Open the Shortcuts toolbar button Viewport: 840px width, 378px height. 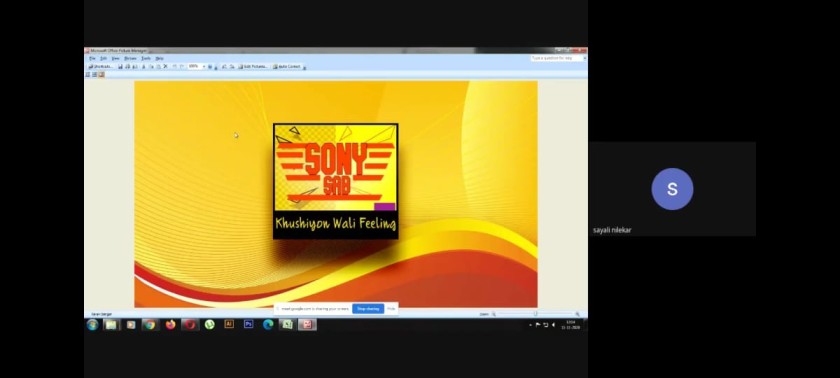[101, 66]
